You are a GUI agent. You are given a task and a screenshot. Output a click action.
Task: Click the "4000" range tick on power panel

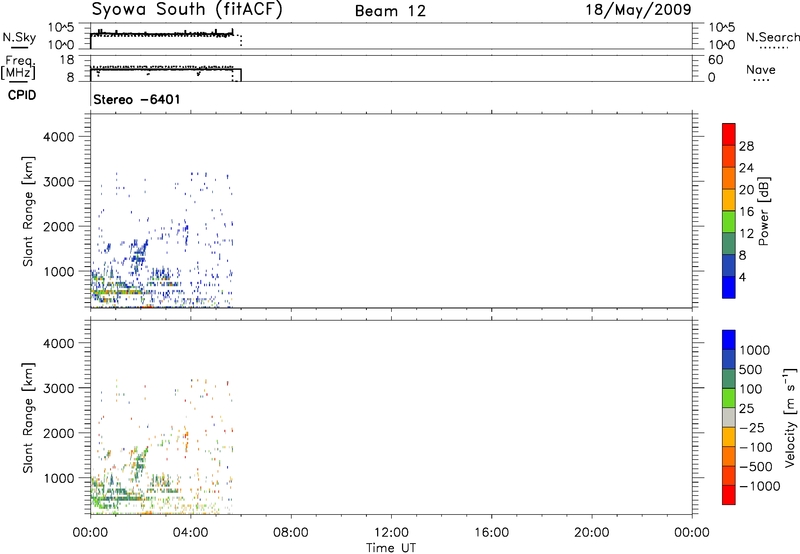coord(58,137)
